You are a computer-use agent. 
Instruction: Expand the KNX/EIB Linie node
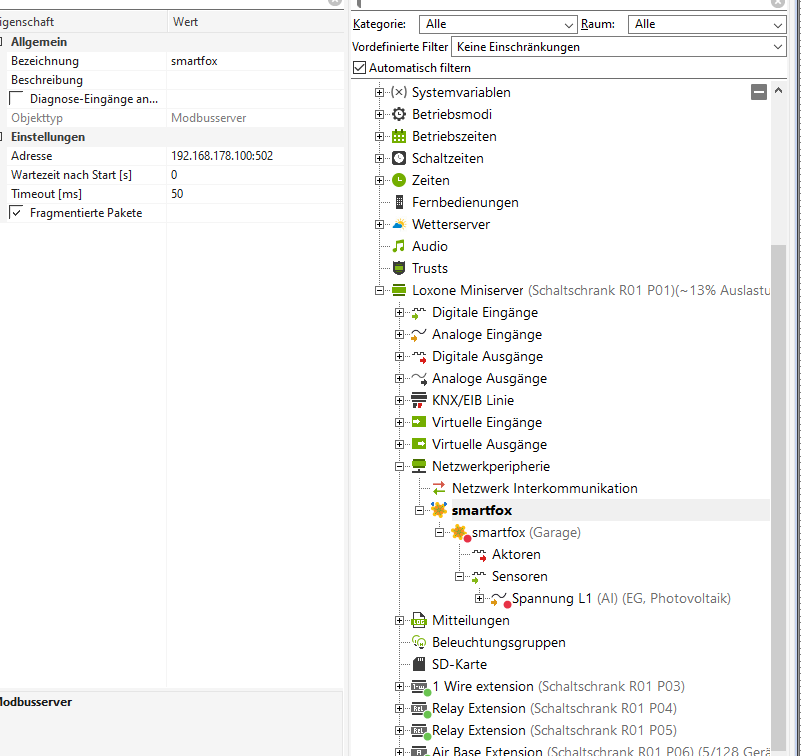tap(399, 400)
